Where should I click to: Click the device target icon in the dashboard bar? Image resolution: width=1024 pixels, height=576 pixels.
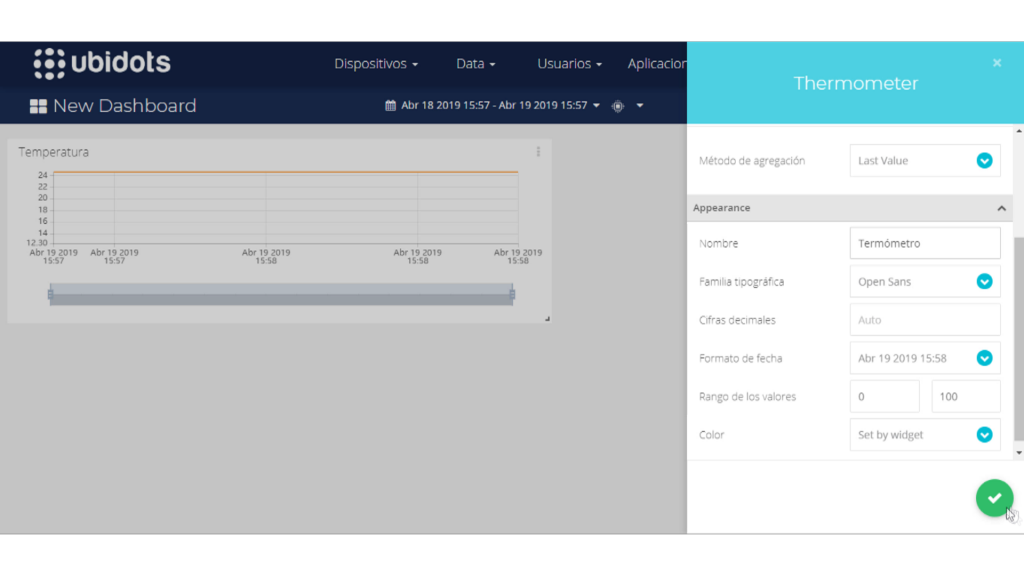click(x=618, y=106)
